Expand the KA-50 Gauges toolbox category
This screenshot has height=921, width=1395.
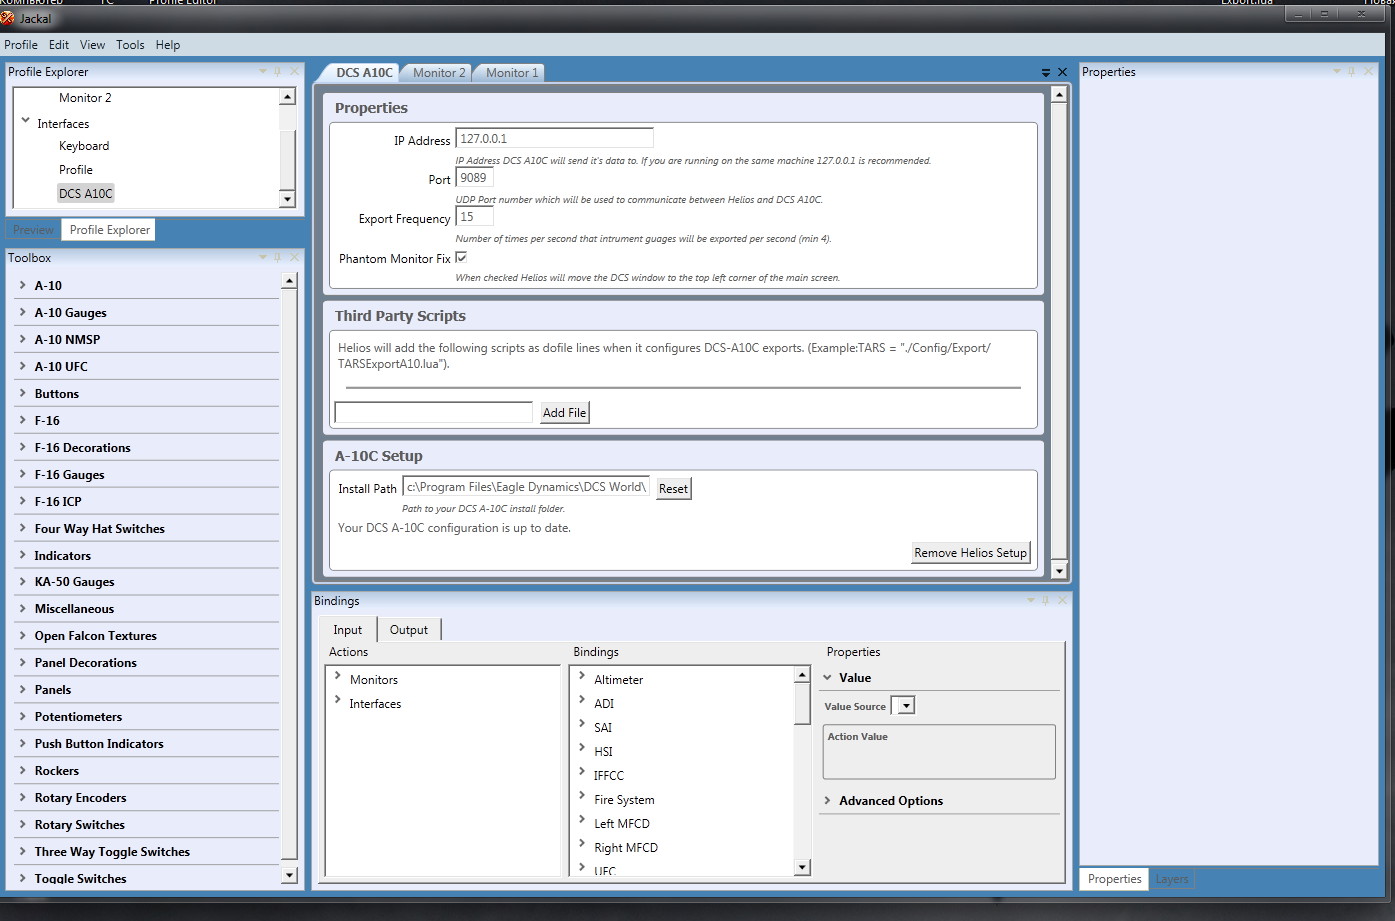(22, 581)
